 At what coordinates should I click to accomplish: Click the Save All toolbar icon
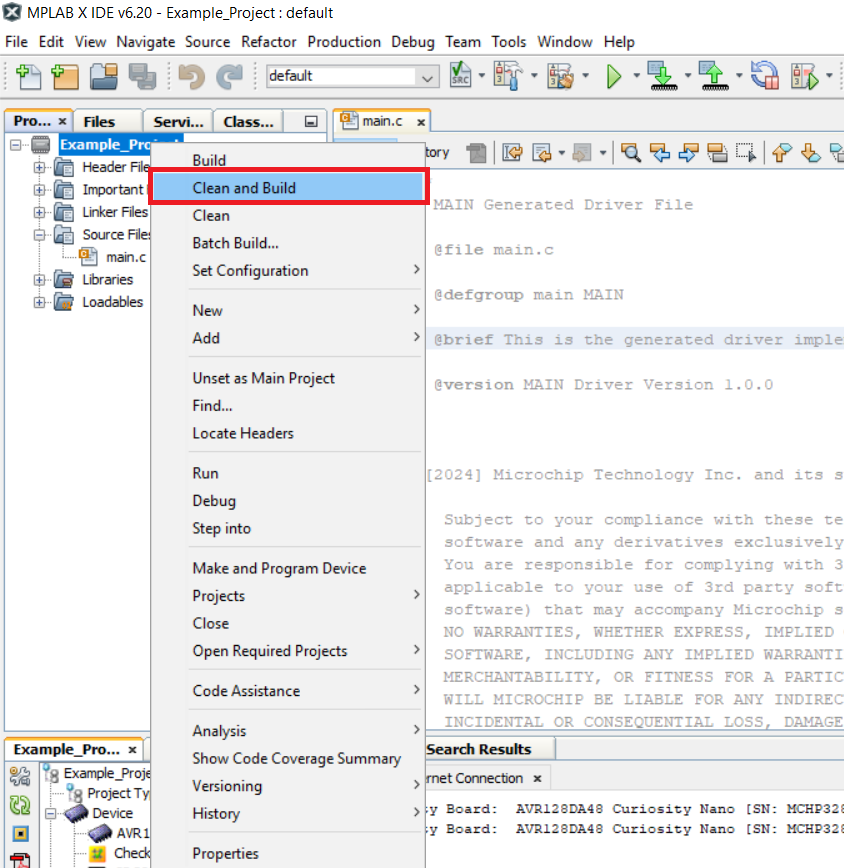click(142, 76)
